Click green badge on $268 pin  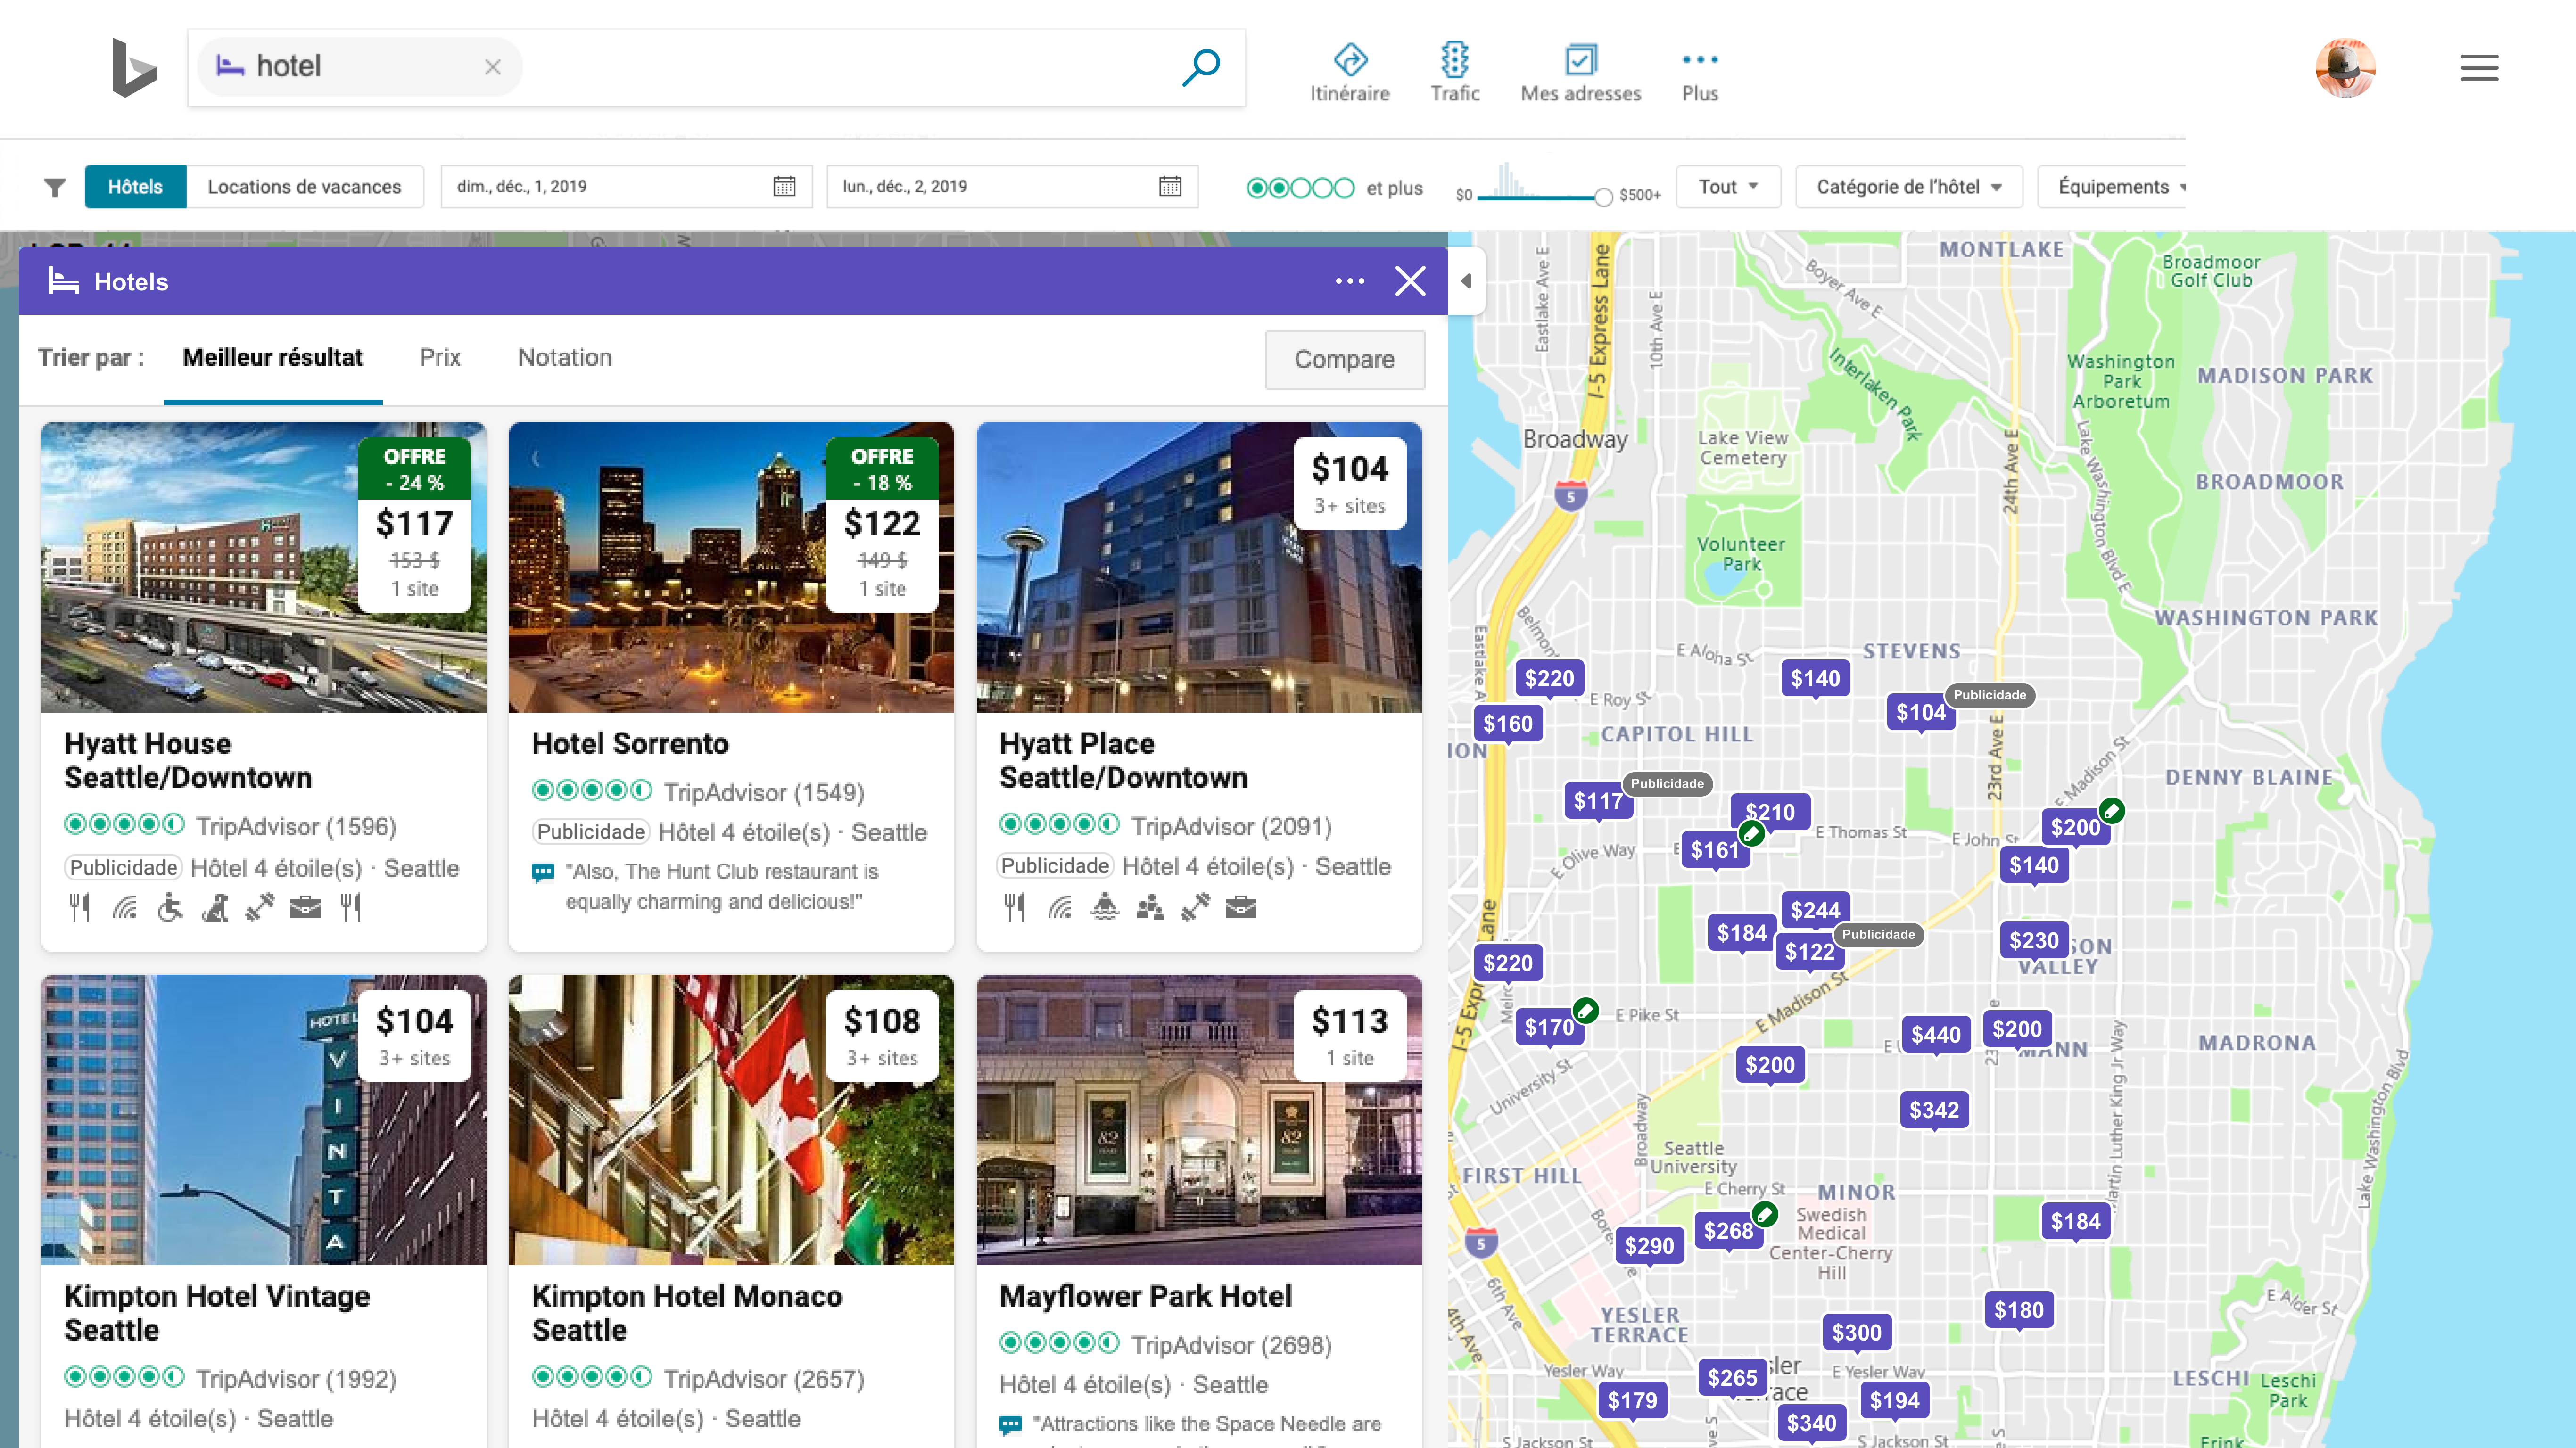pyautogui.click(x=1765, y=1214)
